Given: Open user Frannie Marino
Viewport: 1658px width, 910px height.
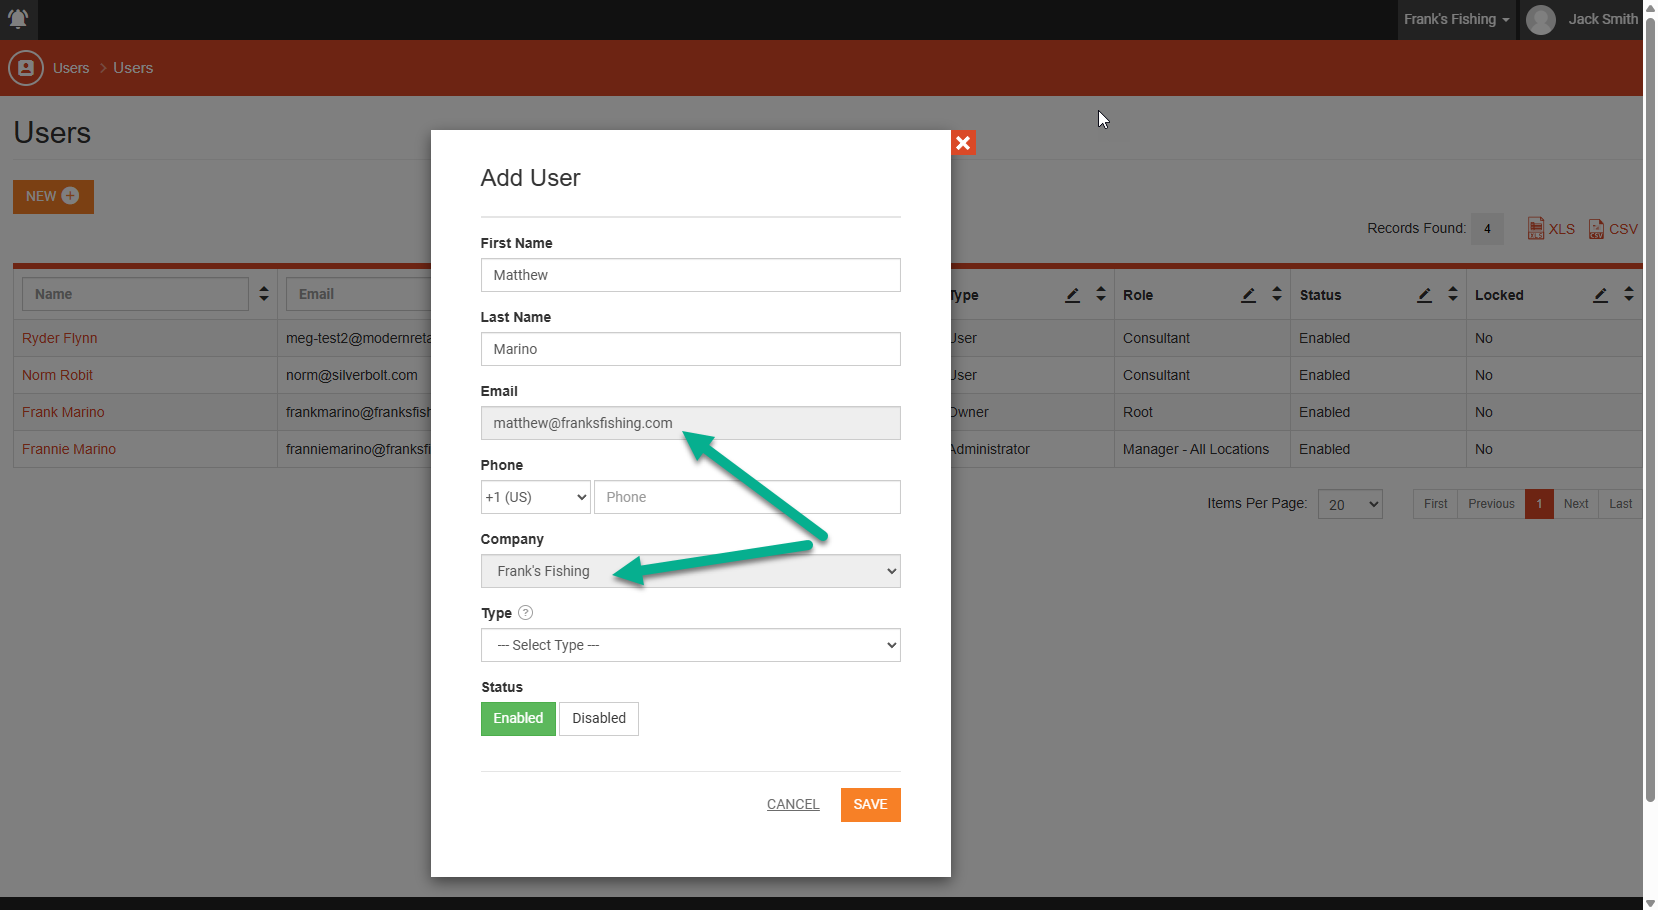Looking at the screenshot, I should coord(69,449).
